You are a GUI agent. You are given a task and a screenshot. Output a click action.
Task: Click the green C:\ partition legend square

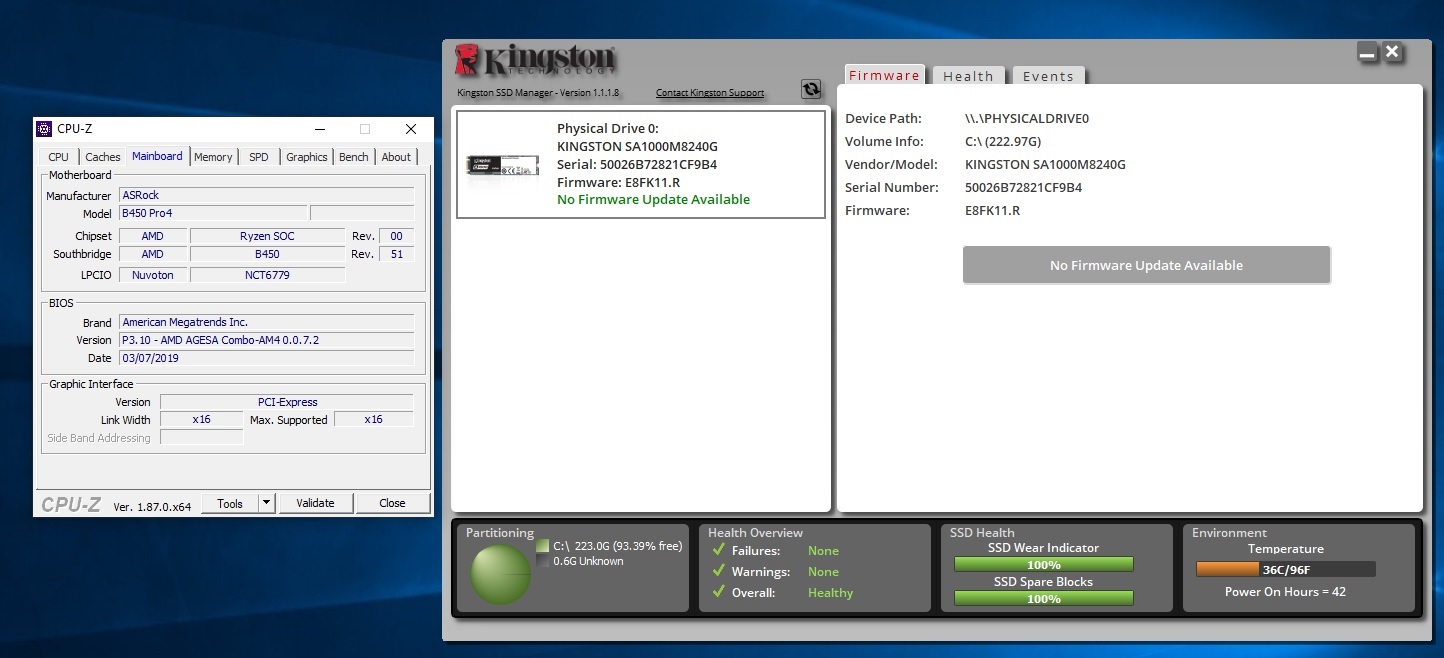pyautogui.click(x=543, y=546)
